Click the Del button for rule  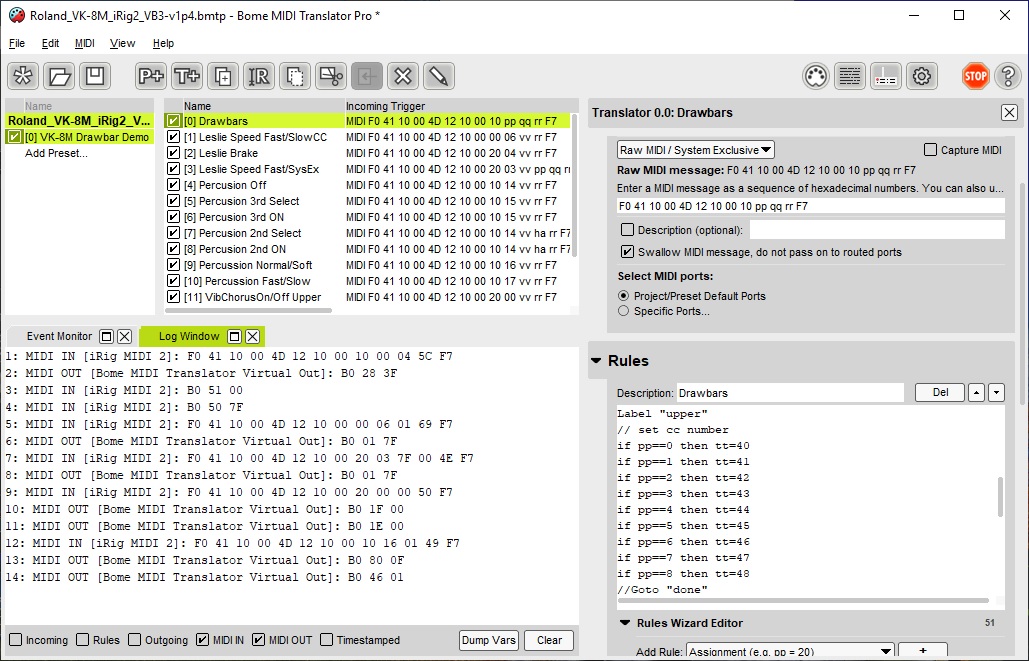(x=940, y=393)
